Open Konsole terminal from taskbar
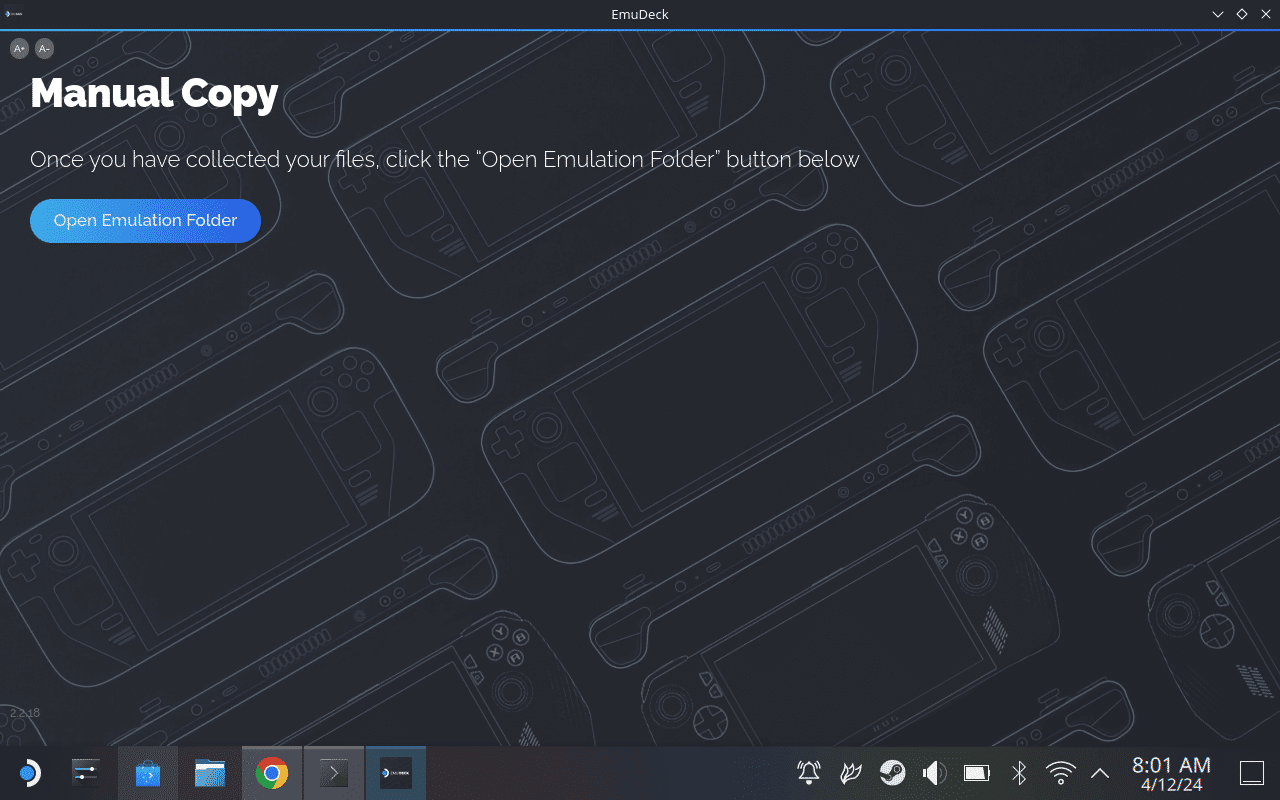1280x800 pixels. [x=334, y=773]
